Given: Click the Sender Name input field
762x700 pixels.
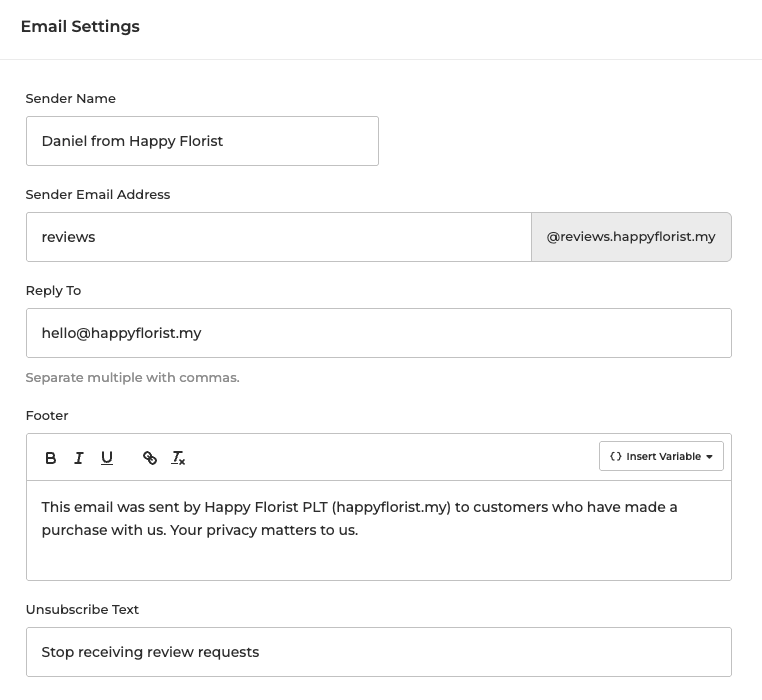Looking at the screenshot, I should click(202, 141).
